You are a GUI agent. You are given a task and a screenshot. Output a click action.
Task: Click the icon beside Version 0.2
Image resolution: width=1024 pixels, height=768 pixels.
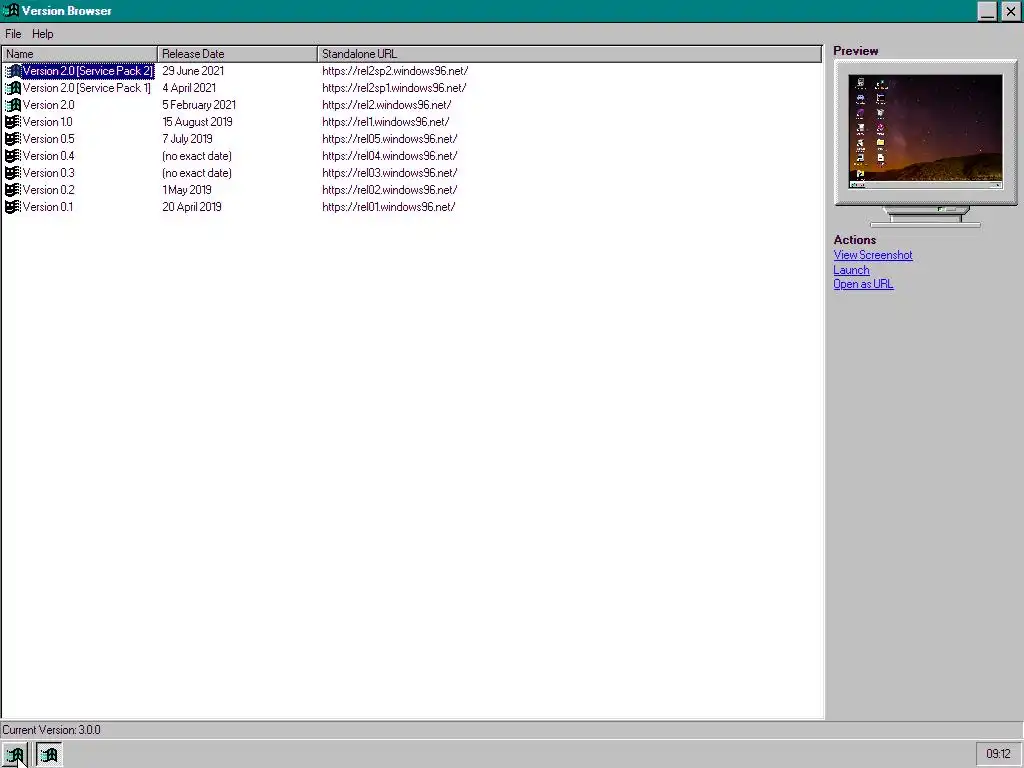click(x=13, y=190)
